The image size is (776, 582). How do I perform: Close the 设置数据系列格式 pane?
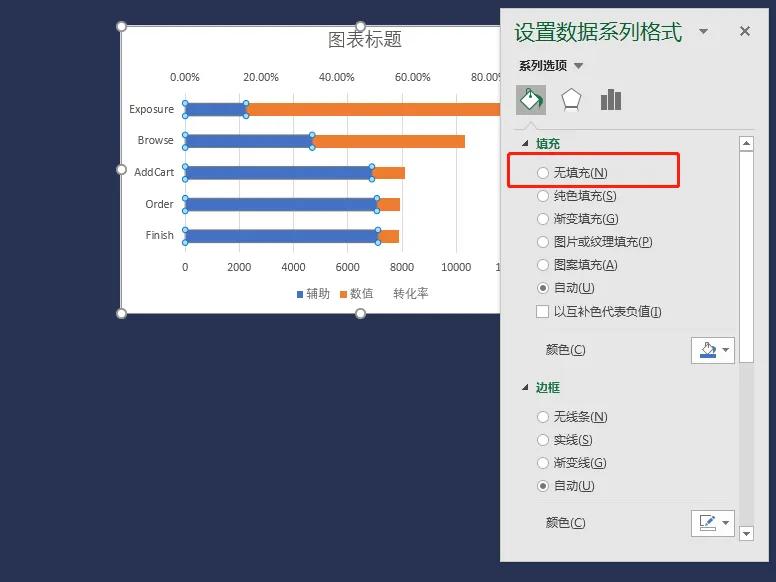[x=744, y=32]
